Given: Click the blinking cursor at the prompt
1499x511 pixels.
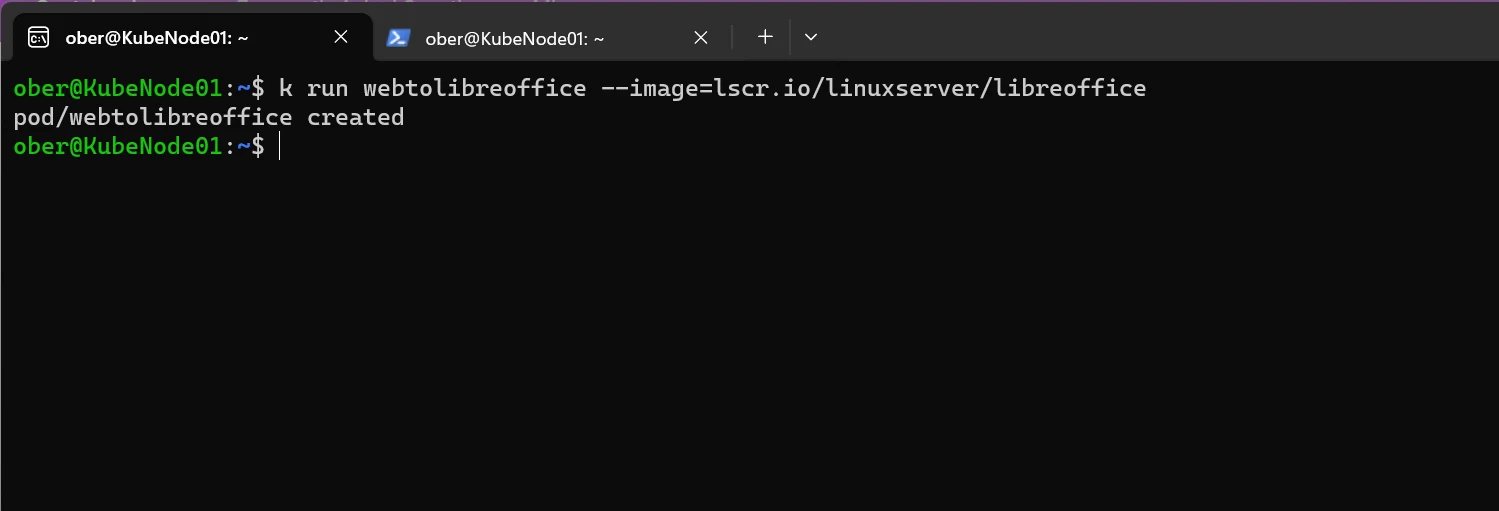Looking at the screenshot, I should [x=280, y=147].
